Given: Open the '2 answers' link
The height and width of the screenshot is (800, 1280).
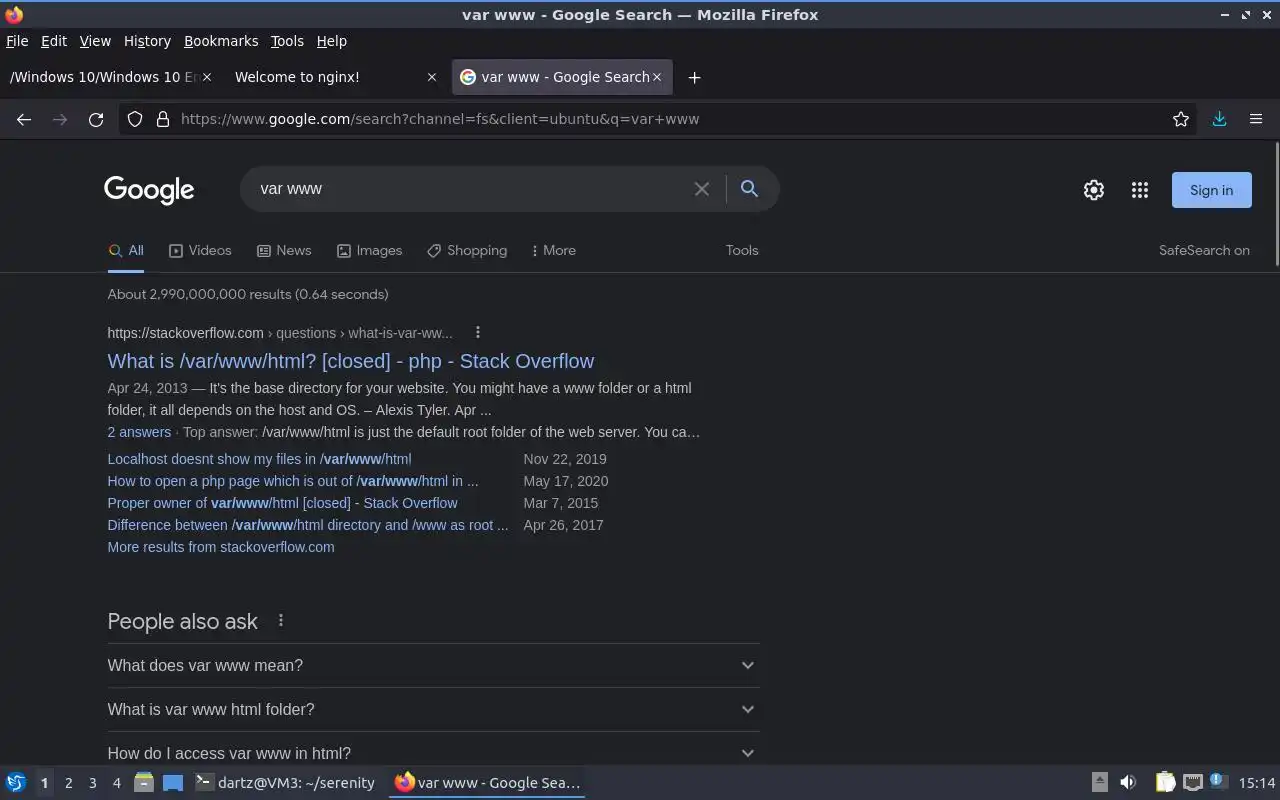Looking at the screenshot, I should [x=139, y=432].
